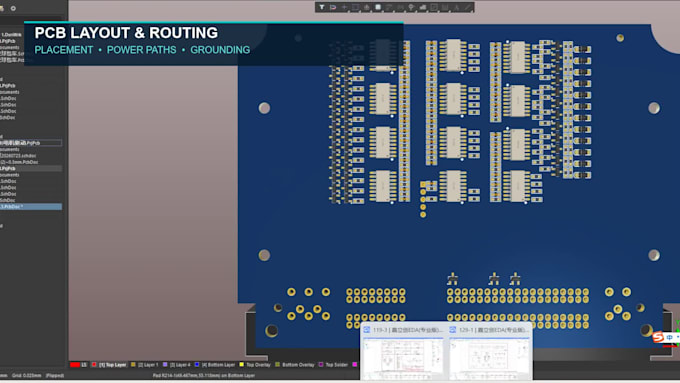Click the gear icon atop Projects panel
680x383 pixels.
pyautogui.click(x=13, y=8)
